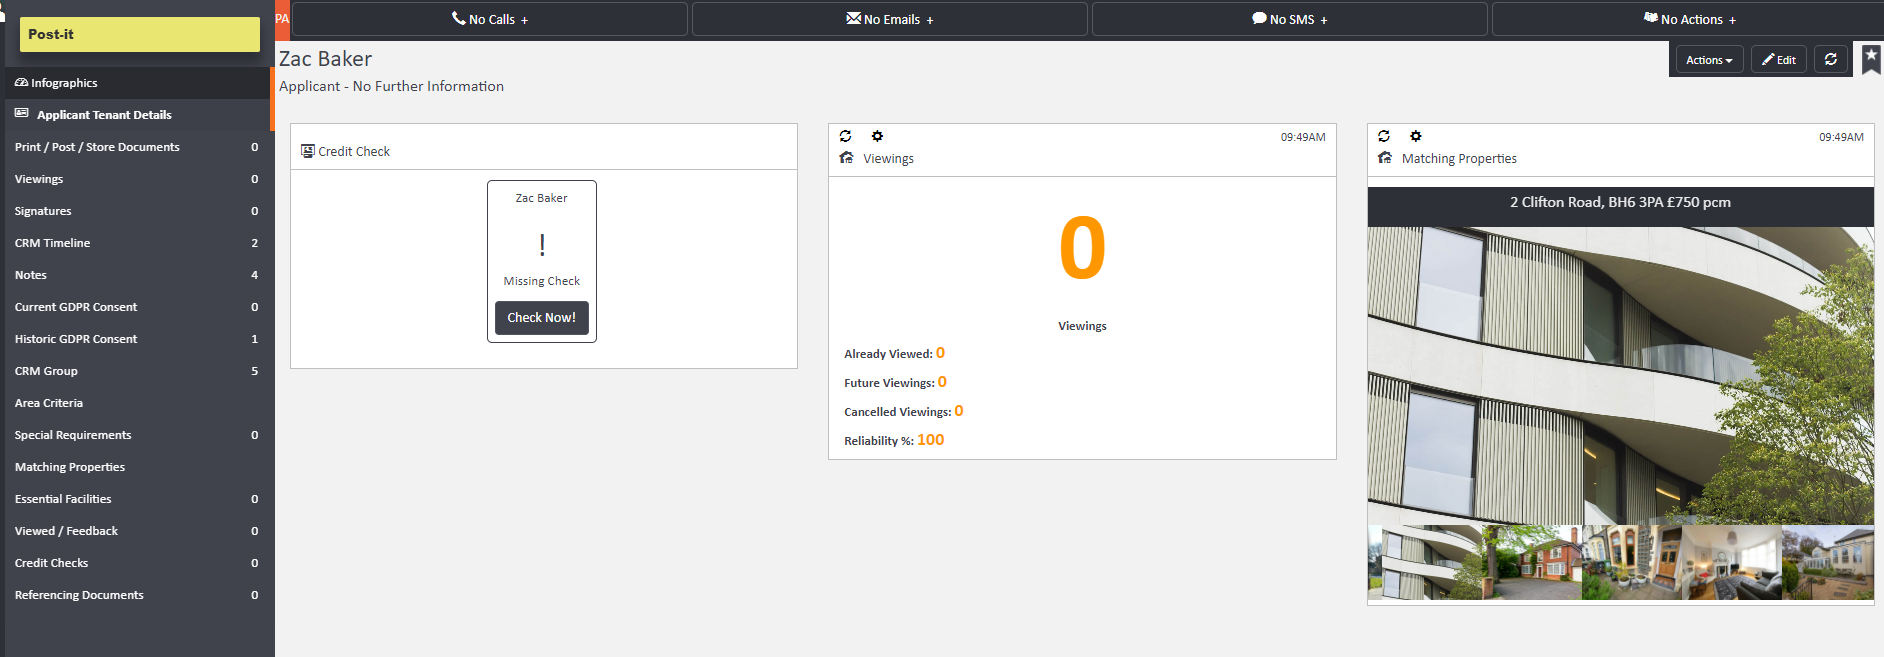Open Matching Properties widget settings gear
The width and height of the screenshot is (1884, 657).
[x=1416, y=136]
